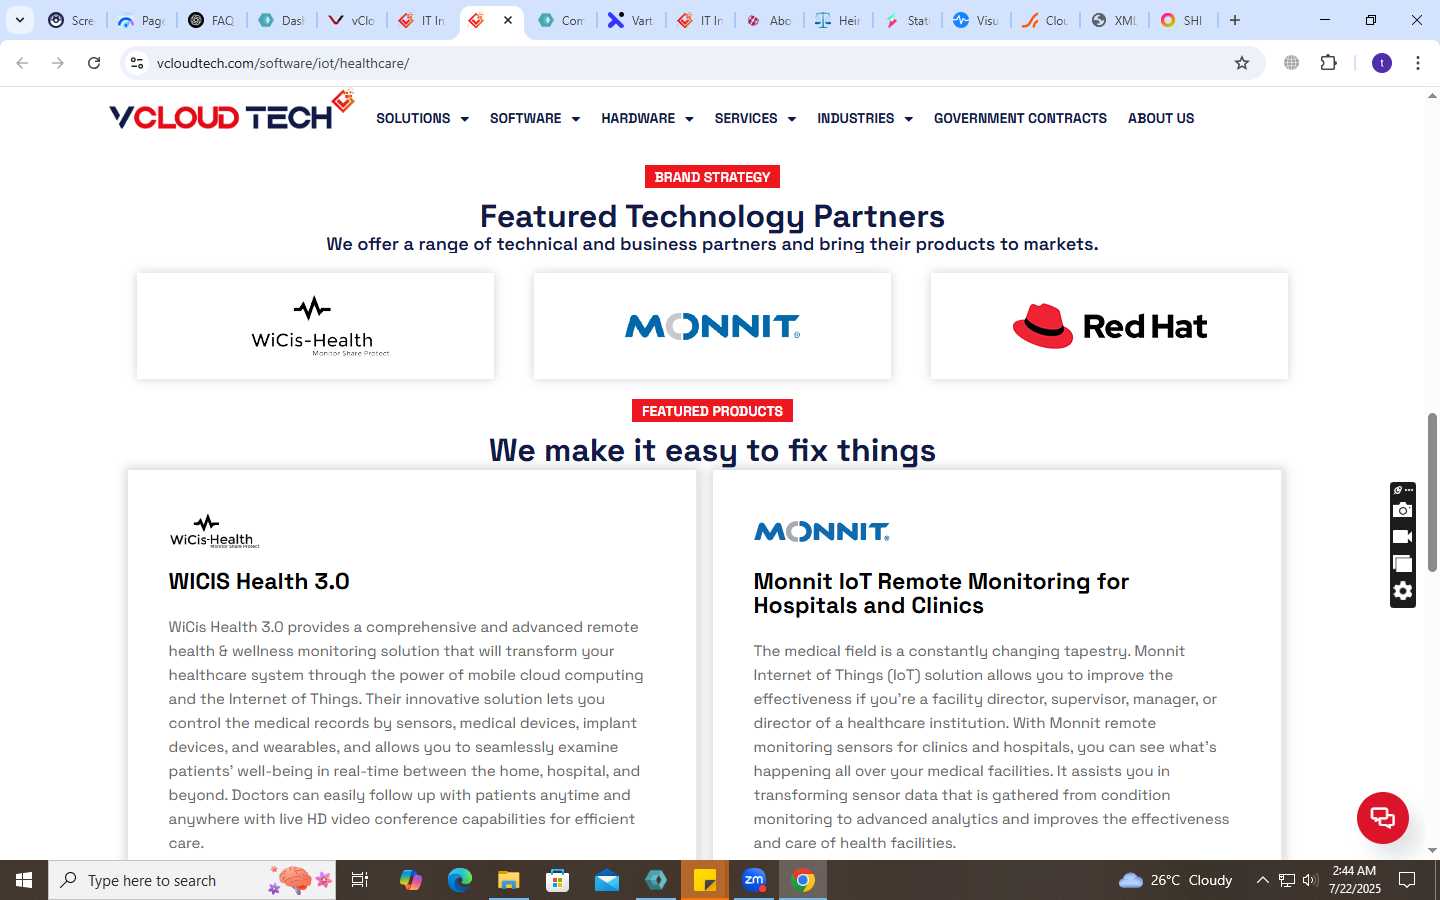Expand the HARDWARE dropdown menu

[647, 118]
